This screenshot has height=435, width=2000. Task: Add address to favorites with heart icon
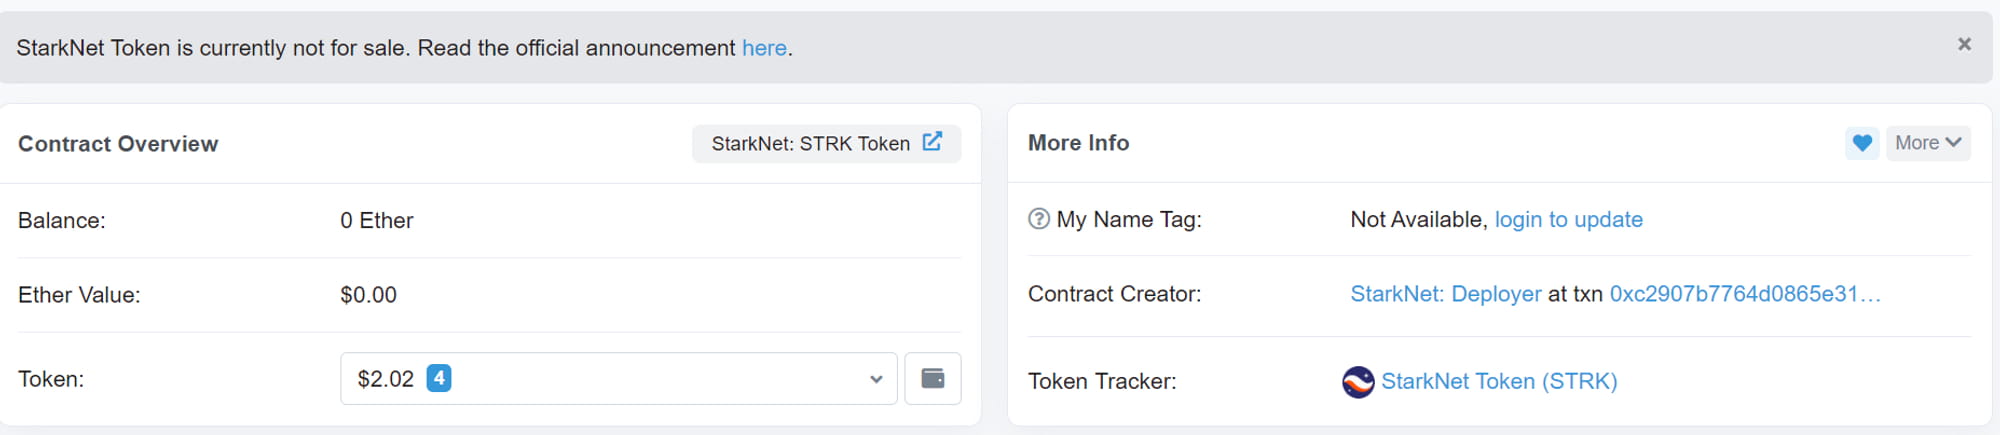tap(1862, 143)
